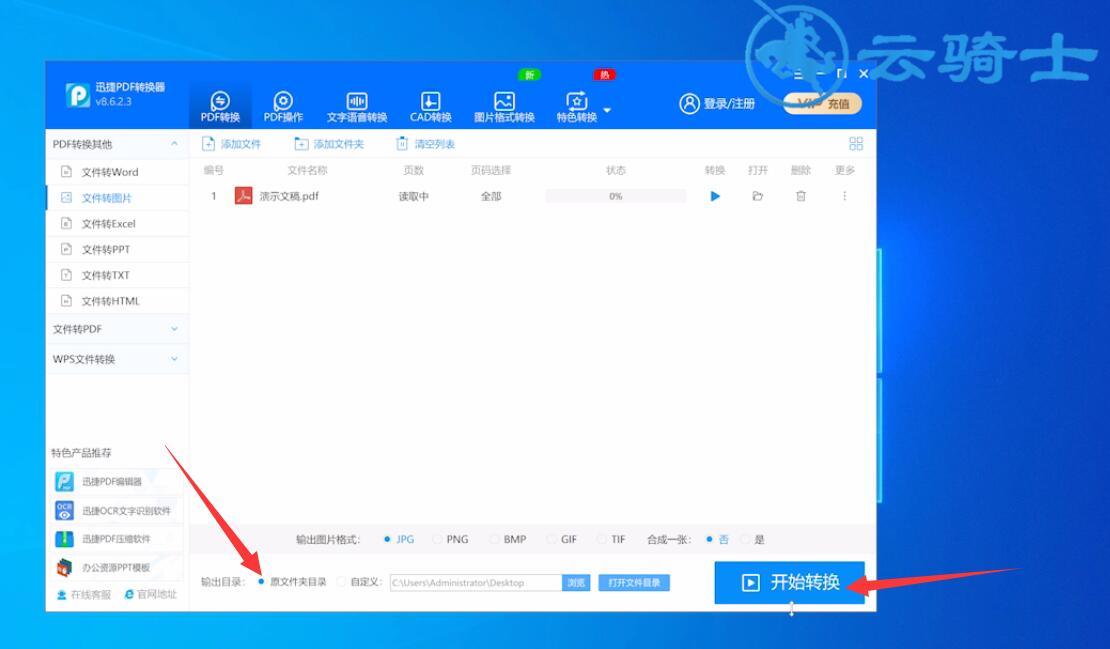
Task: Select 否 for 合成一张
Action: (716, 539)
